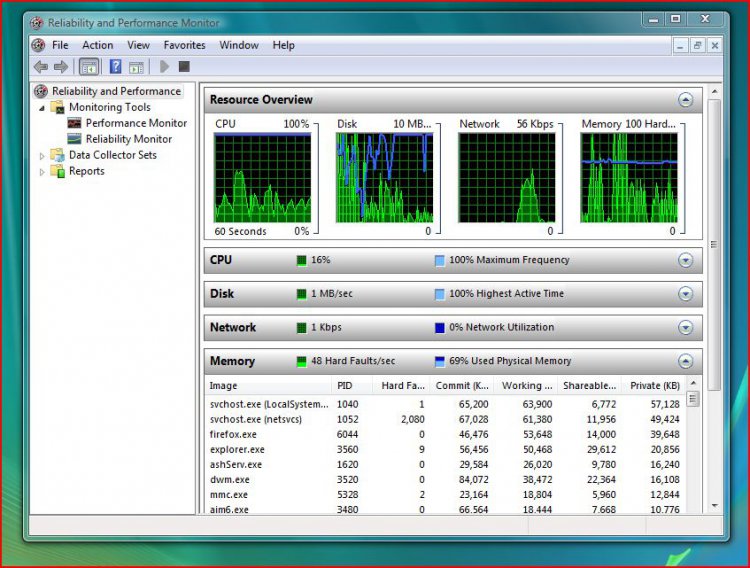Click the black Stop square icon
The height and width of the screenshot is (568, 750).
(x=184, y=66)
